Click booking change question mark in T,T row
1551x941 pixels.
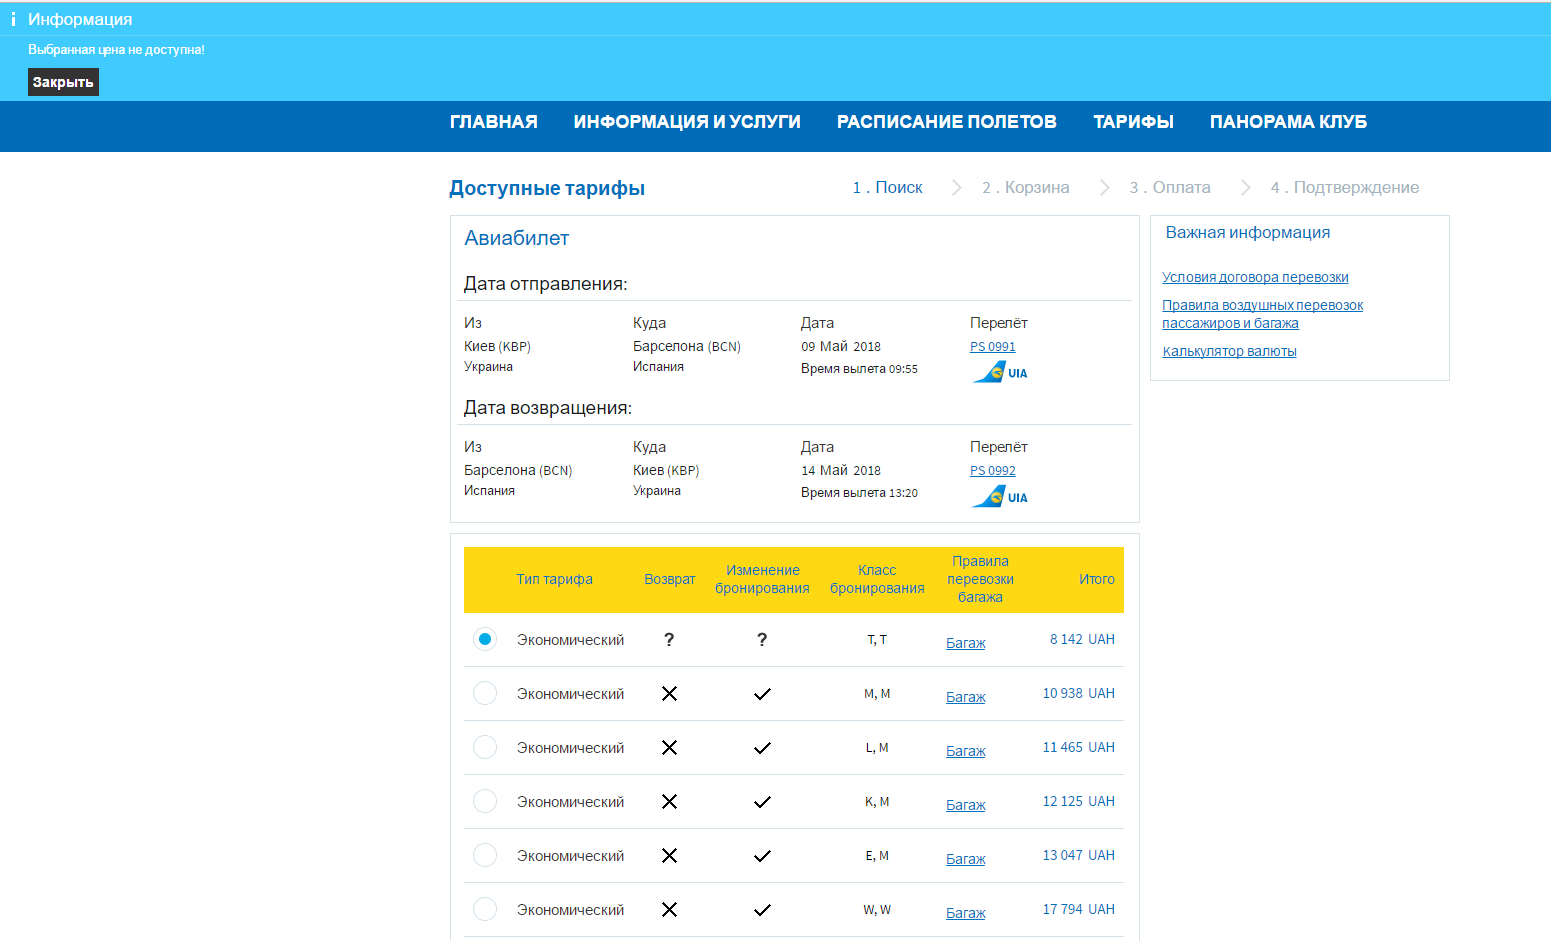pos(762,640)
